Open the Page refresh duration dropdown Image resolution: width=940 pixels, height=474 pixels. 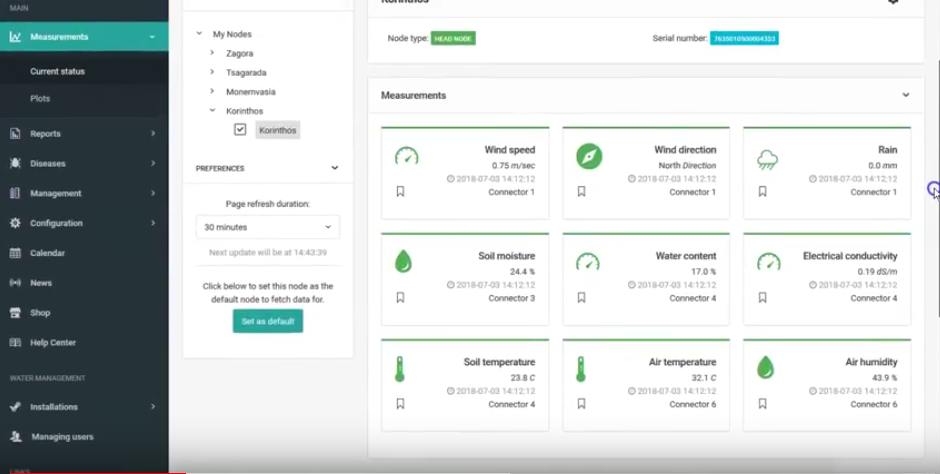267,227
